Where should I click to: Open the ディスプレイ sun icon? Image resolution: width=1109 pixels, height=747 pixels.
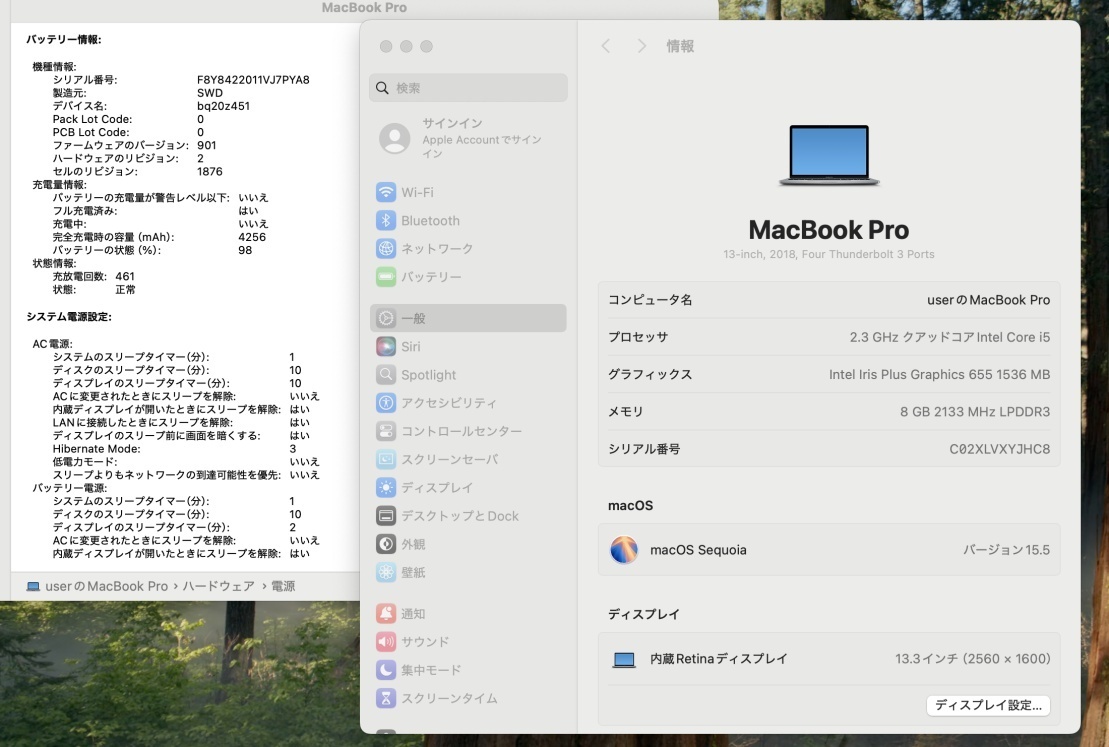(385, 487)
